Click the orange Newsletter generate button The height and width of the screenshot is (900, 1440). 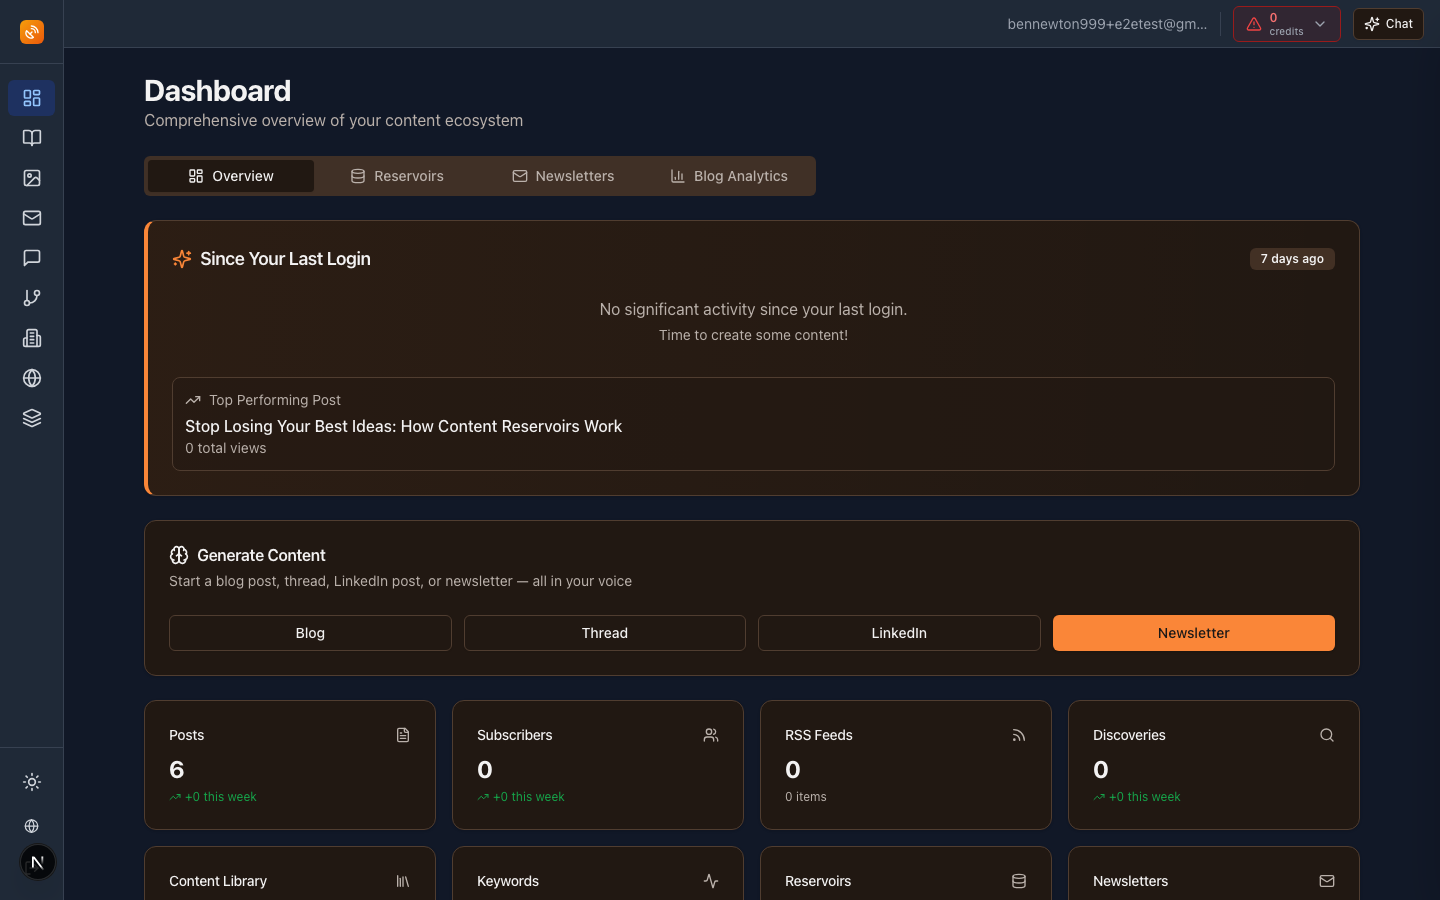click(x=1193, y=633)
